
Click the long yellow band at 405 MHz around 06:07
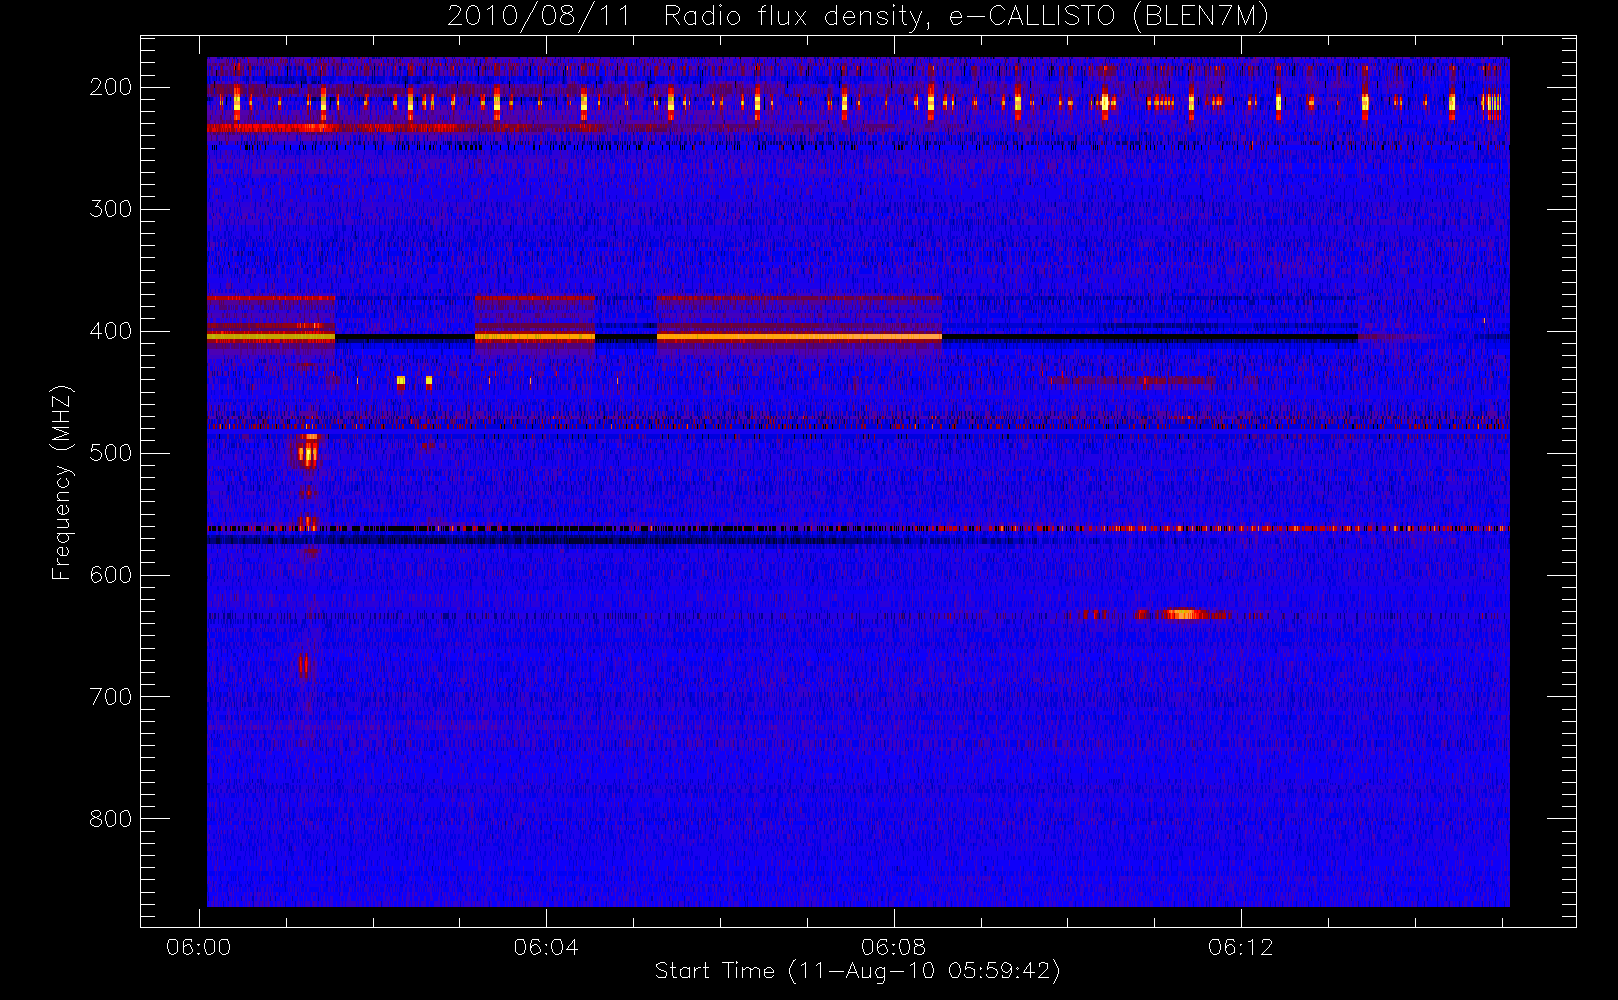[799, 338]
